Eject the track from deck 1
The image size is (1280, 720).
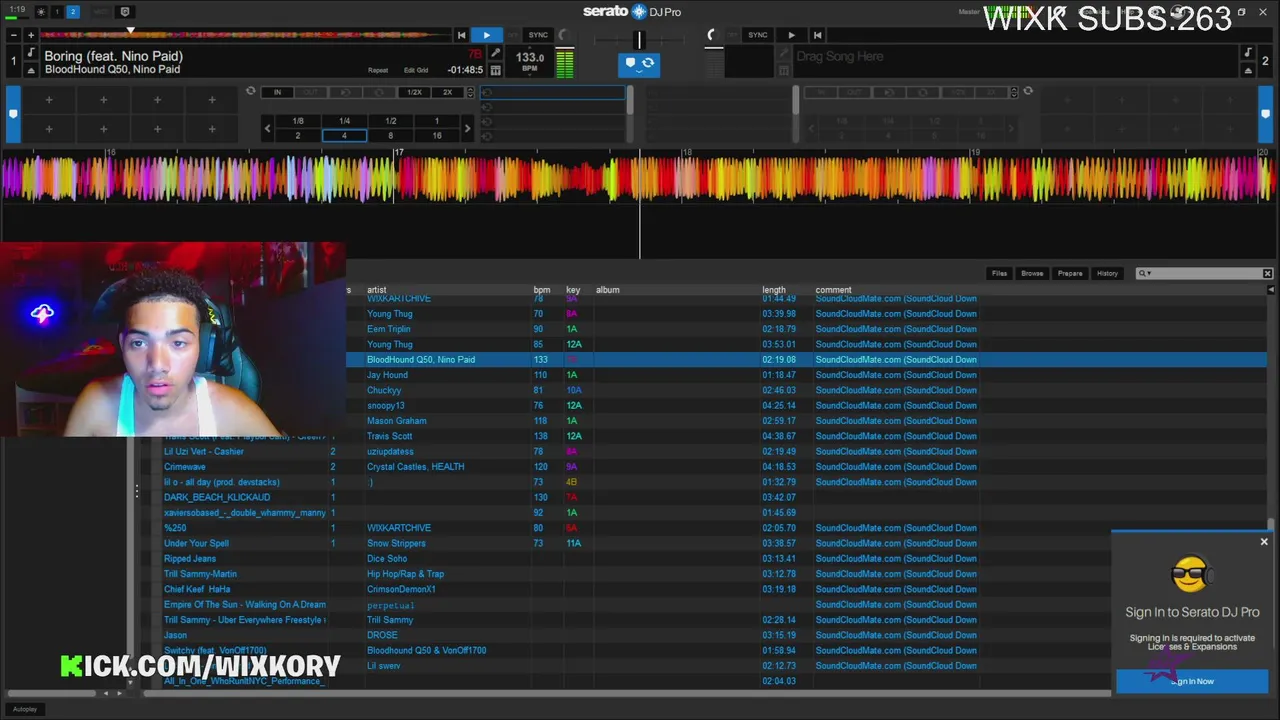pyautogui.click(x=31, y=70)
